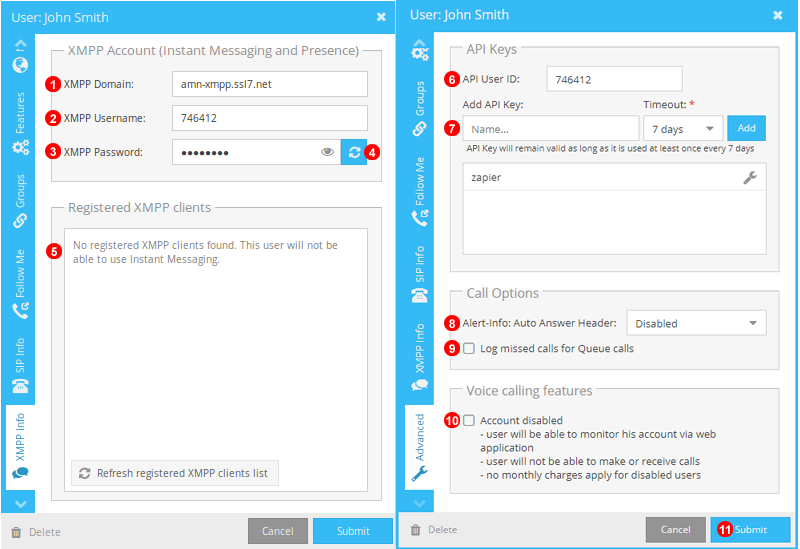Viewport: 800px width, 549px height.
Task: Open Features gears tab in right dialog sidebar
Action: point(420,53)
